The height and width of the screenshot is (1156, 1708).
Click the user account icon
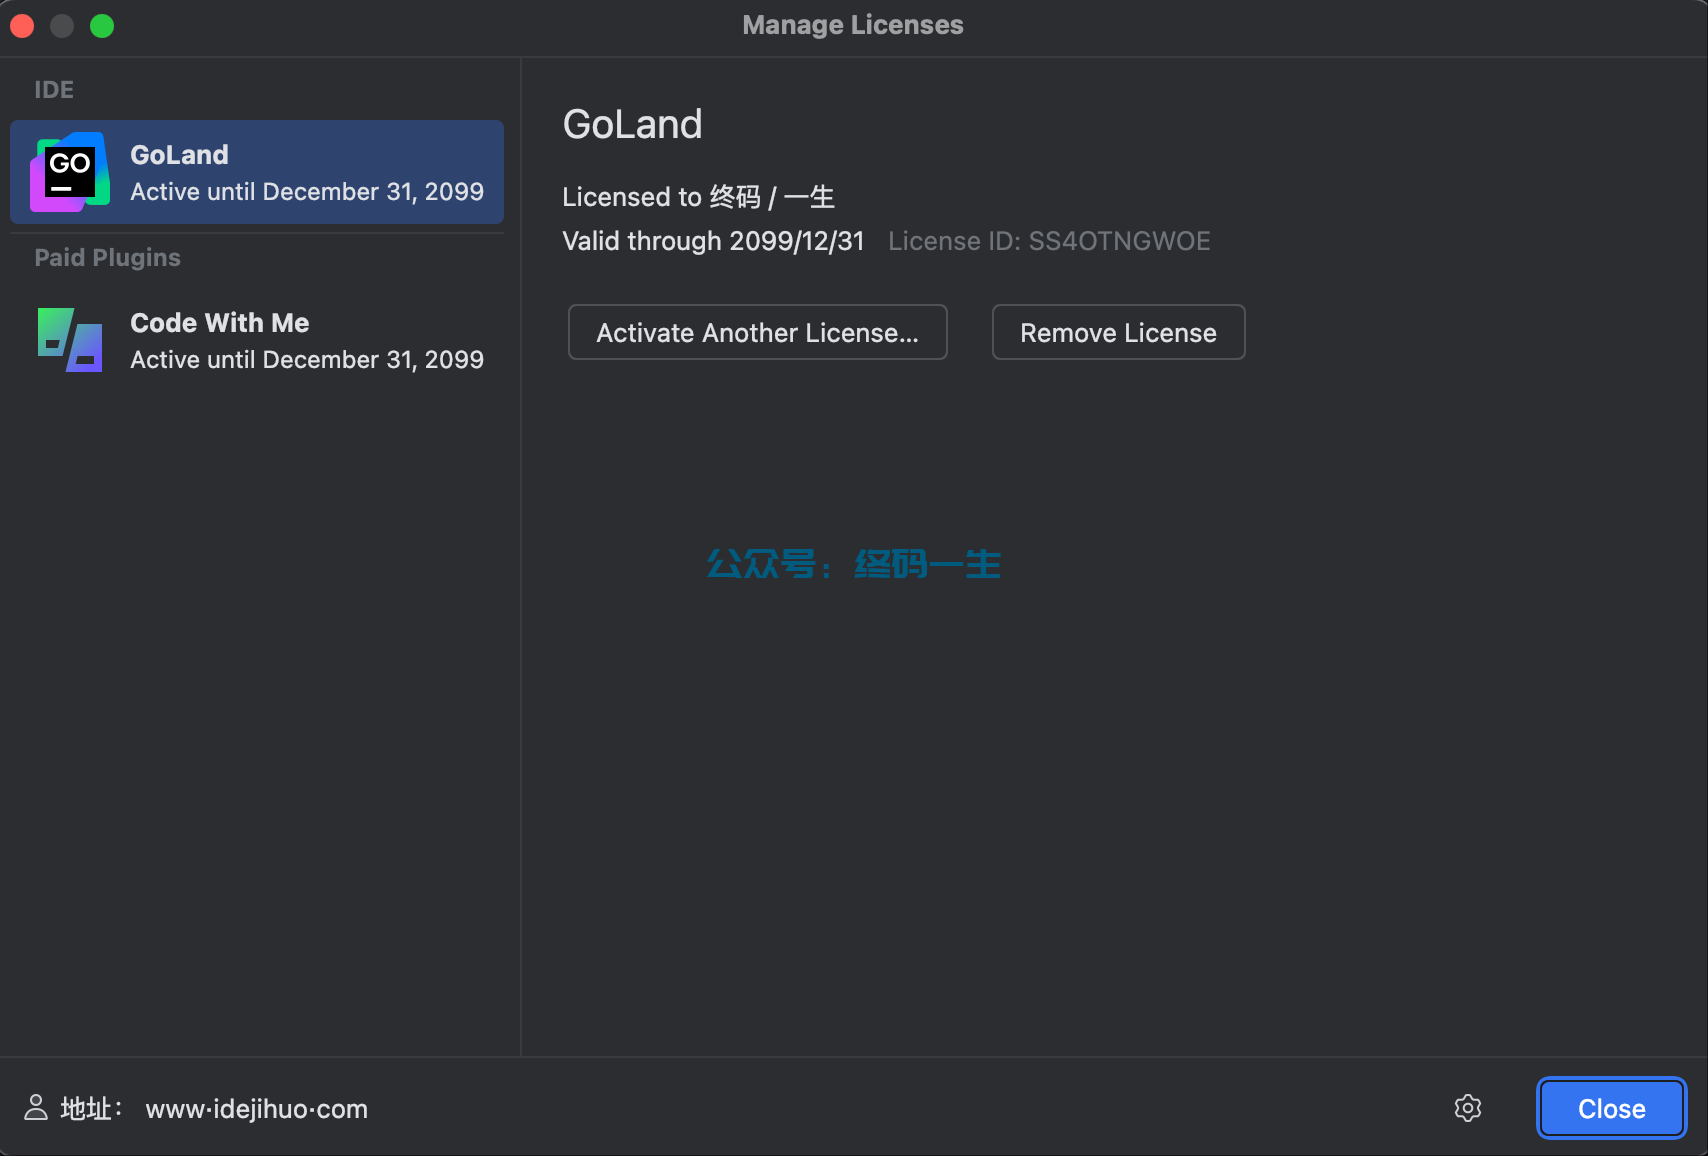pyautogui.click(x=36, y=1107)
